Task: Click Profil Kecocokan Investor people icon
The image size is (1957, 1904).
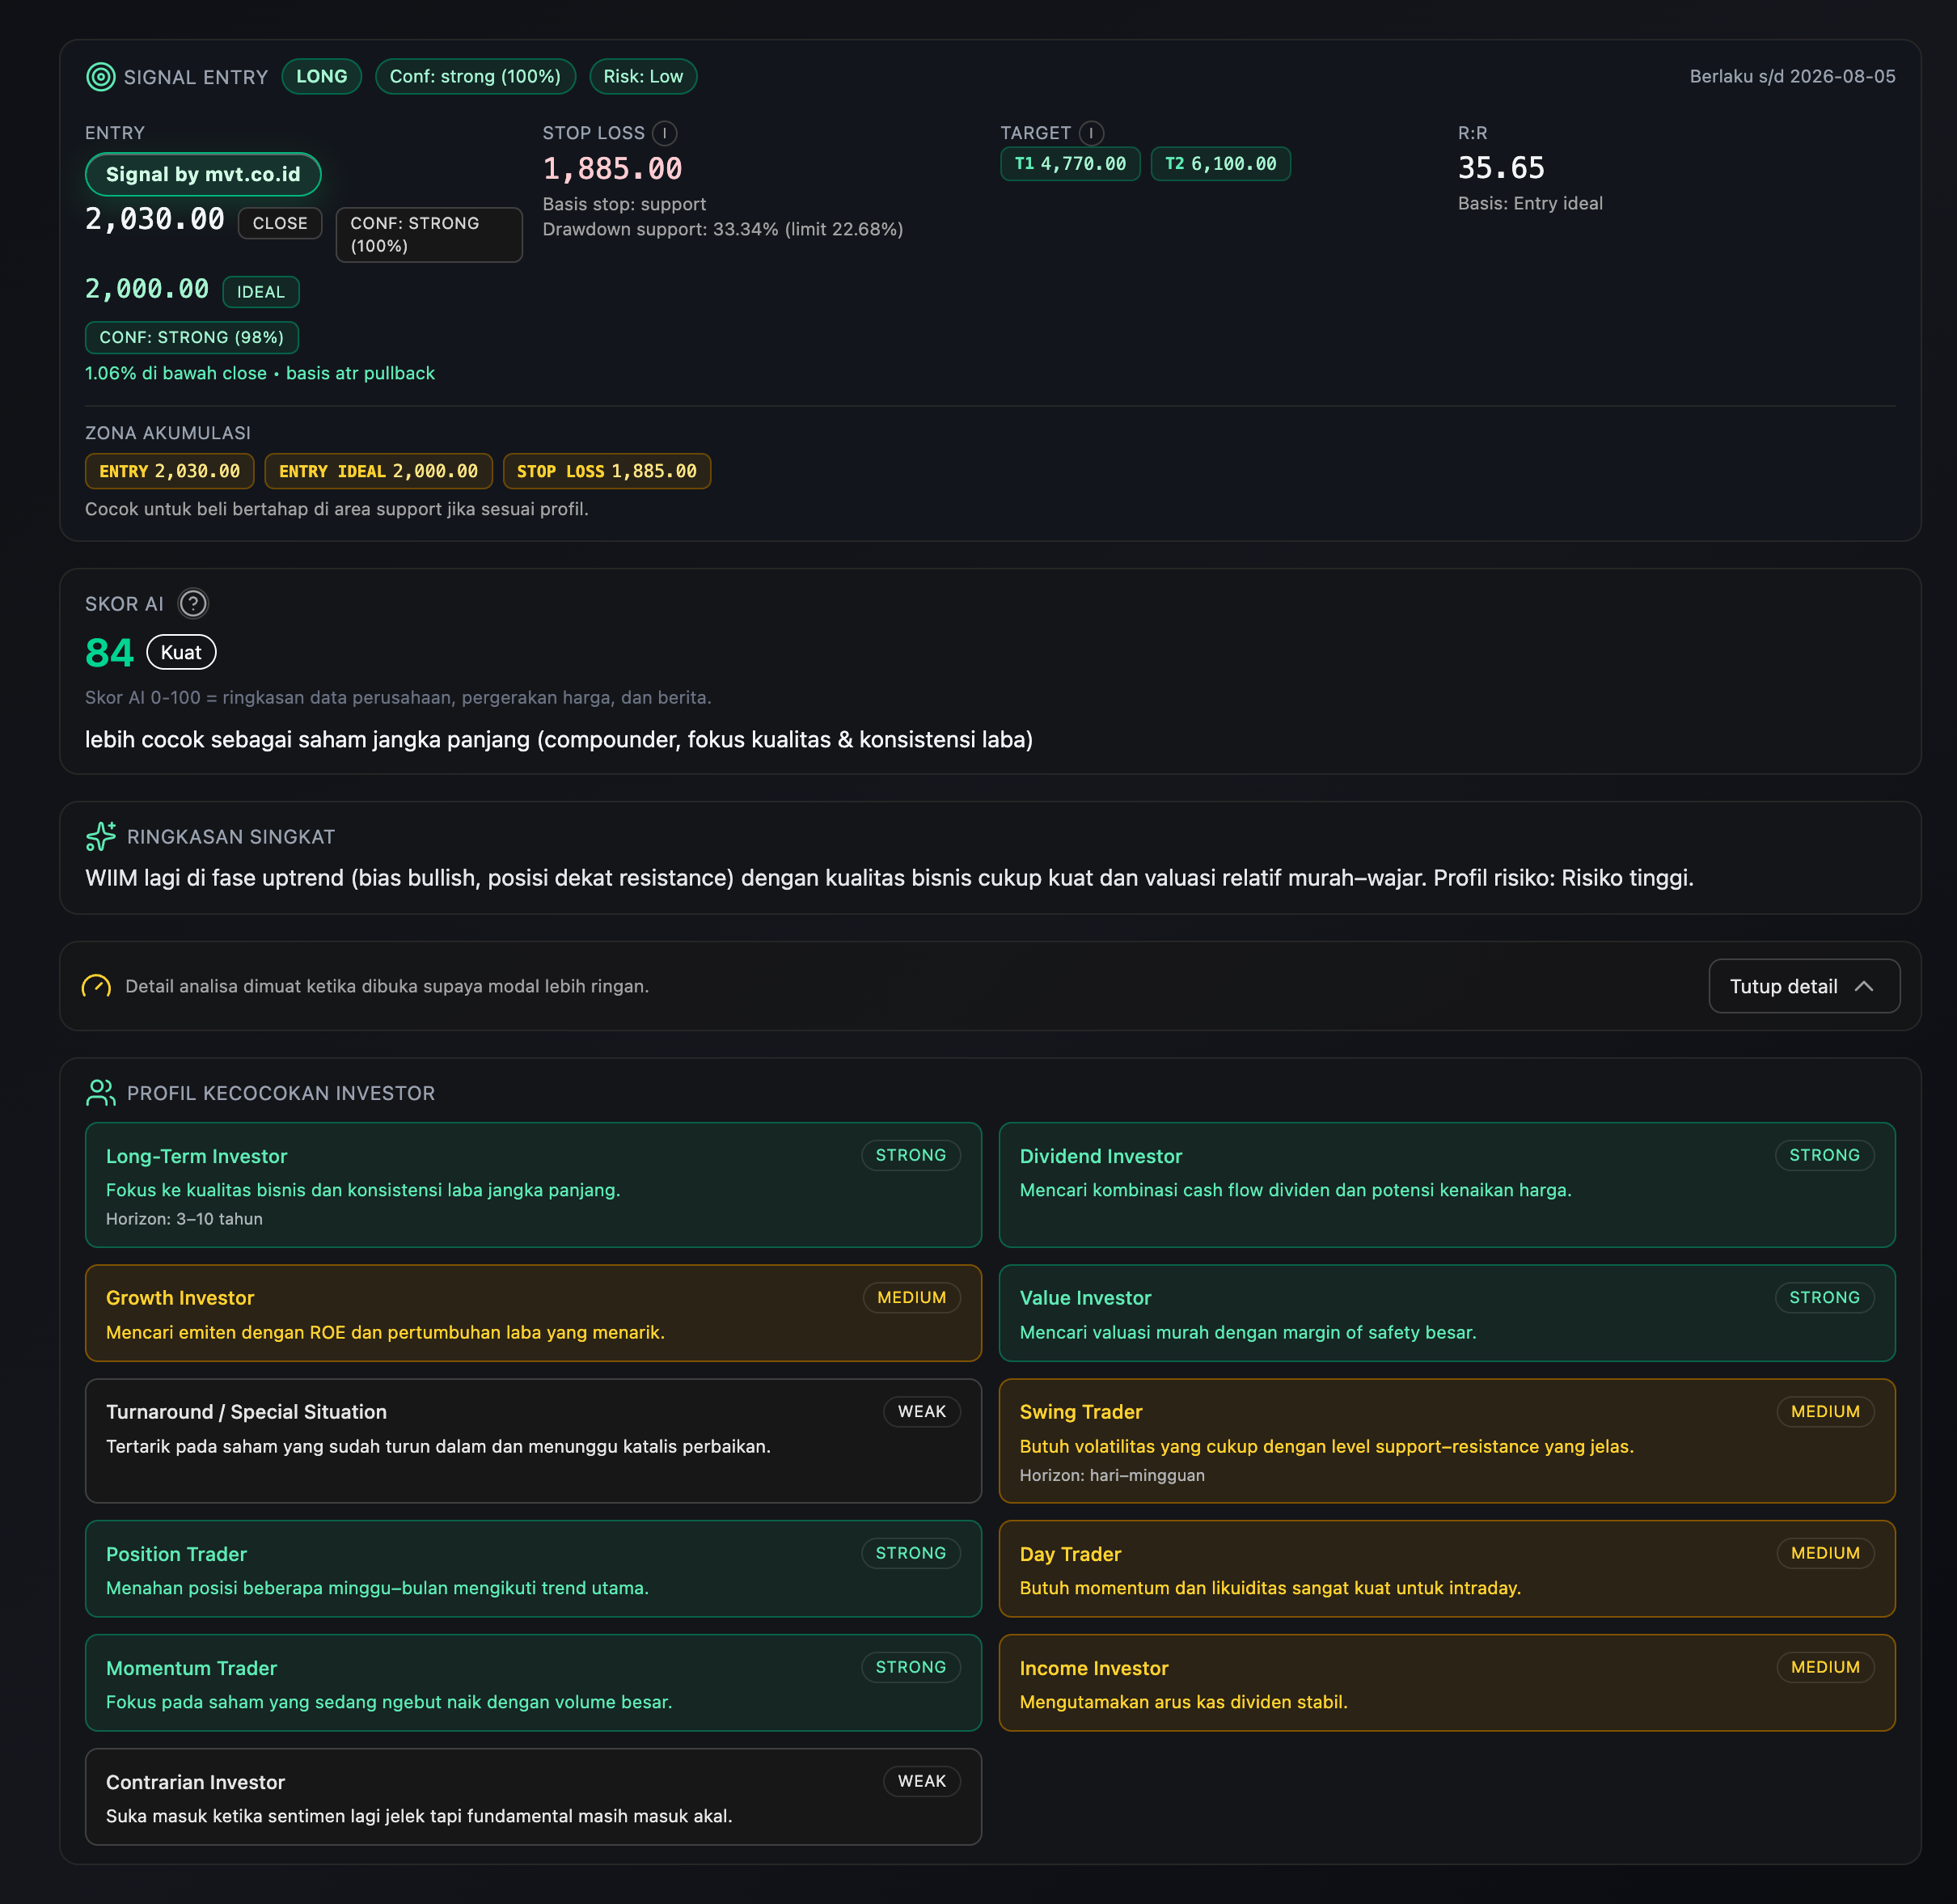Action: click(x=101, y=1093)
